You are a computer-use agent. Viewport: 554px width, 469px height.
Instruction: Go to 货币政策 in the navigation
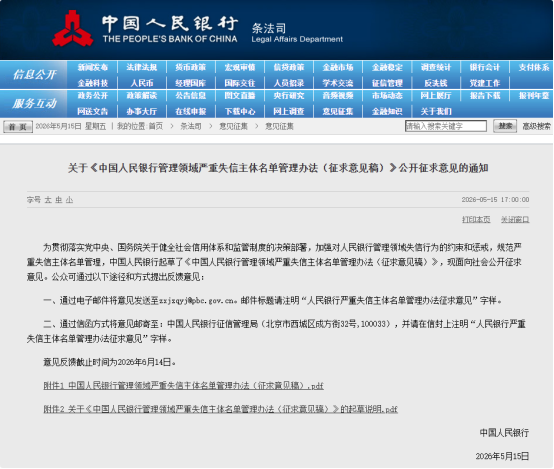click(191, 67)
